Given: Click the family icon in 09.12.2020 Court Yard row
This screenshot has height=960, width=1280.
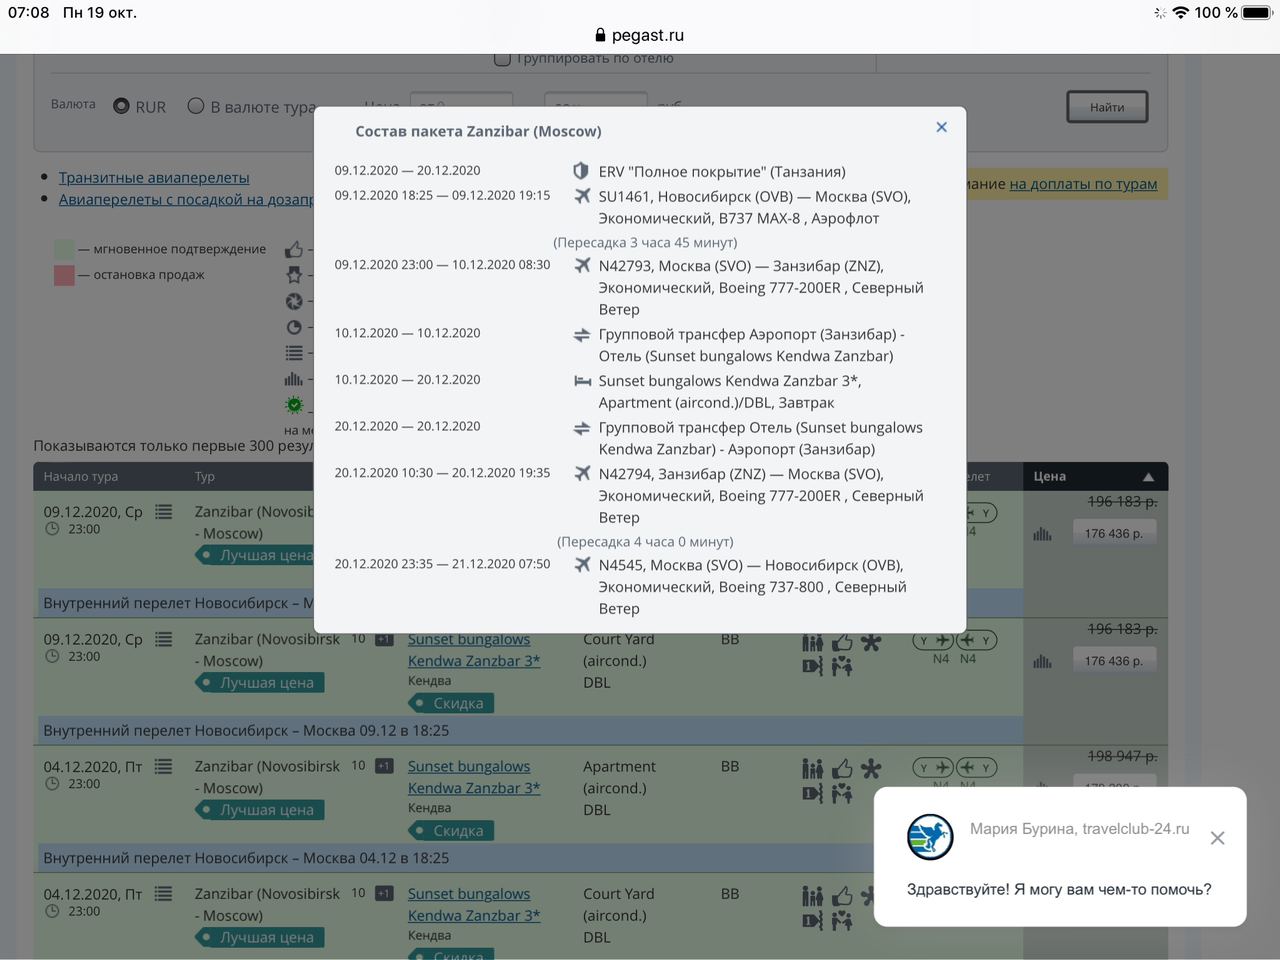Looking at the screenshot, I should click(813, 642).
